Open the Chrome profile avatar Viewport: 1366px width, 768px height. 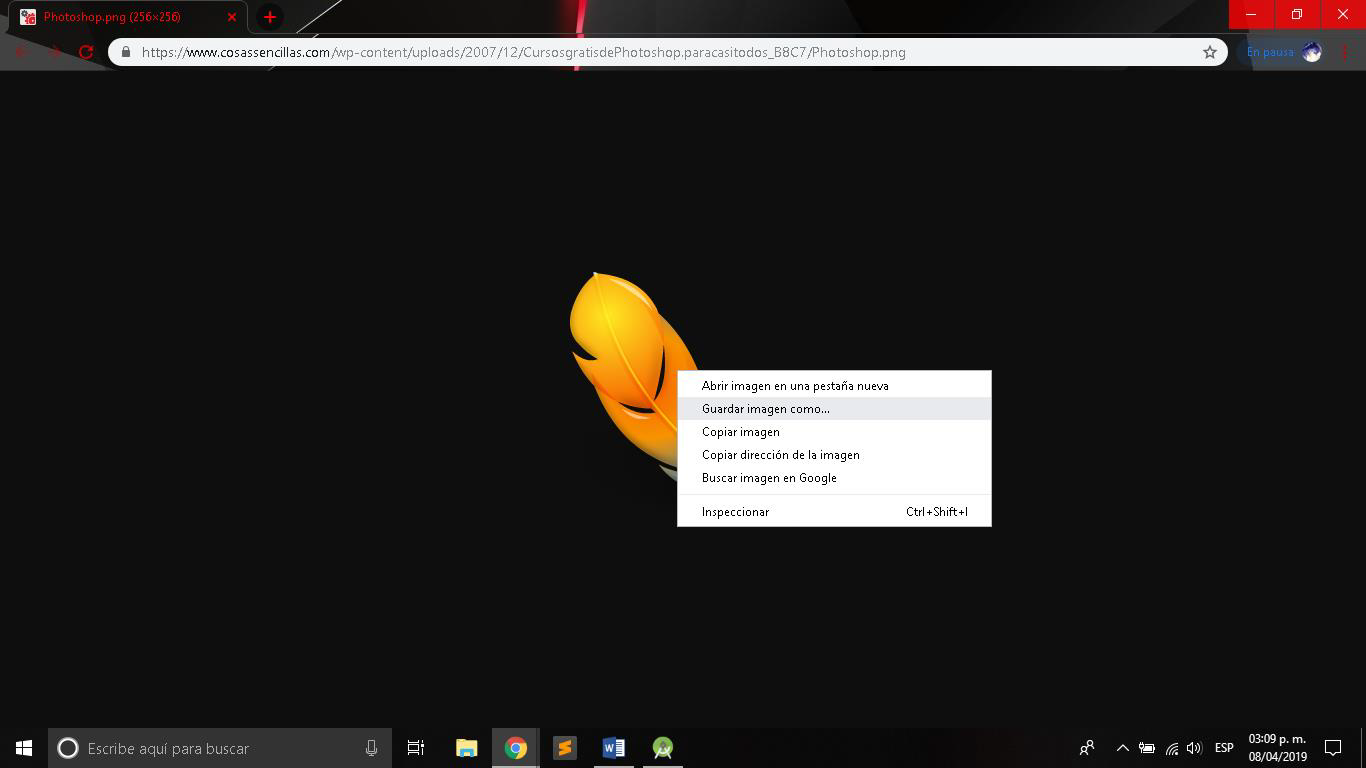coord(1312,52)
